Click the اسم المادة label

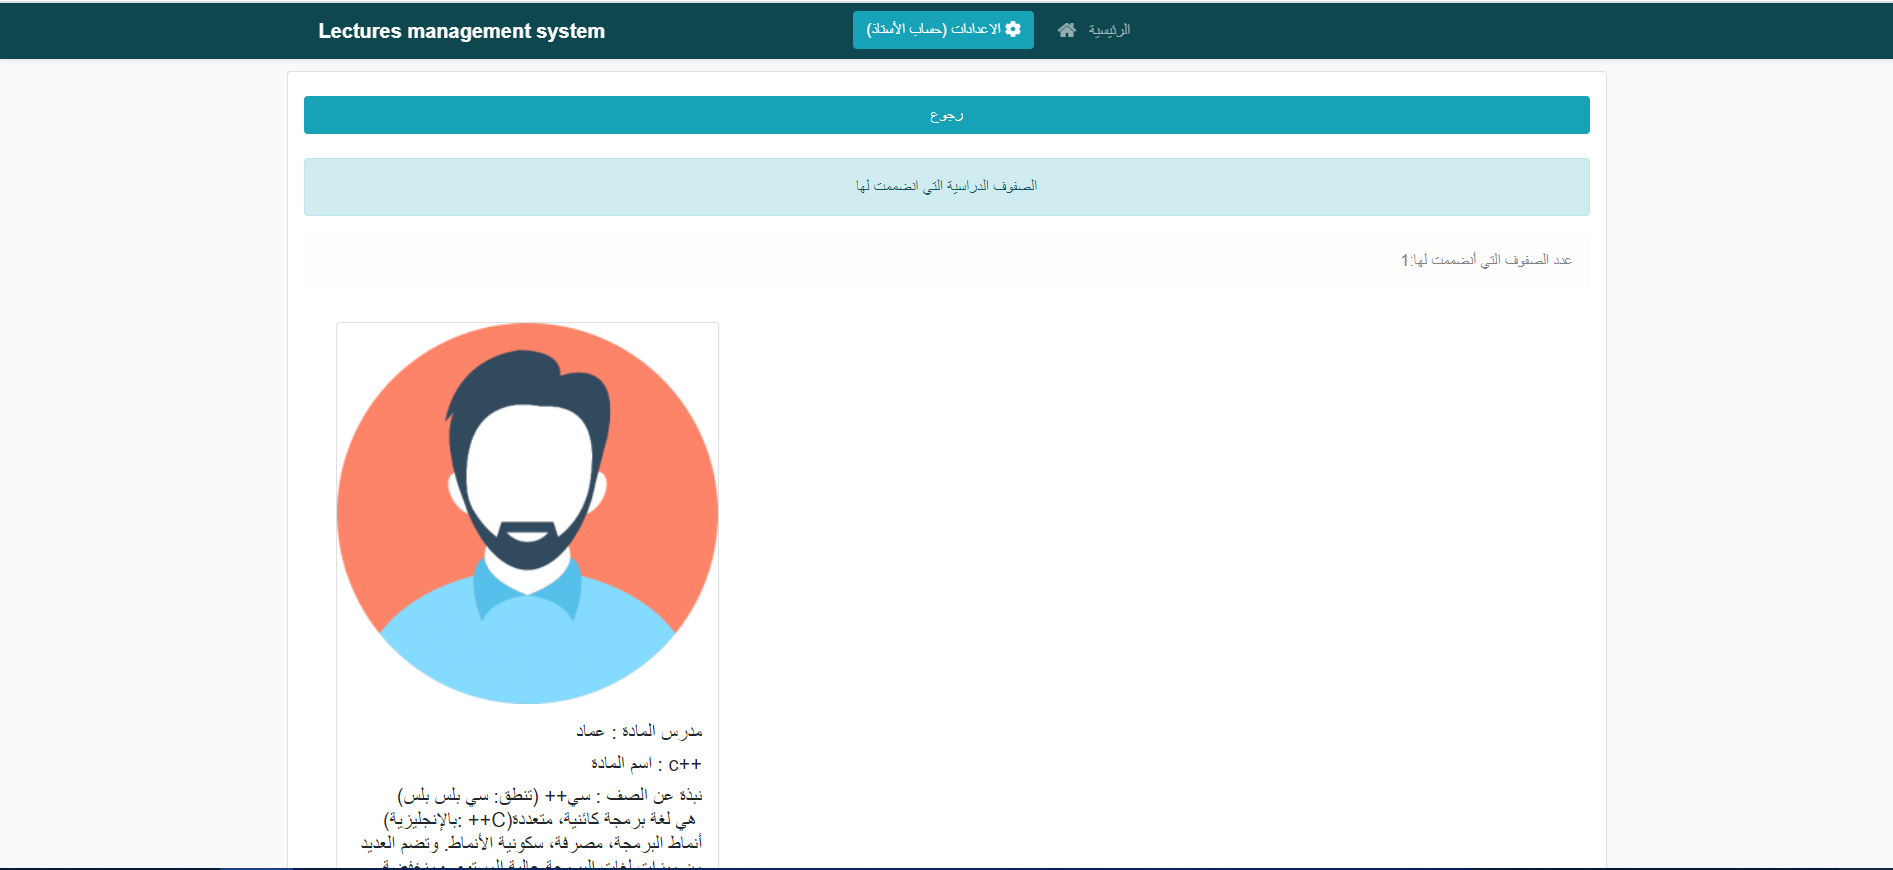click(621, 763)
